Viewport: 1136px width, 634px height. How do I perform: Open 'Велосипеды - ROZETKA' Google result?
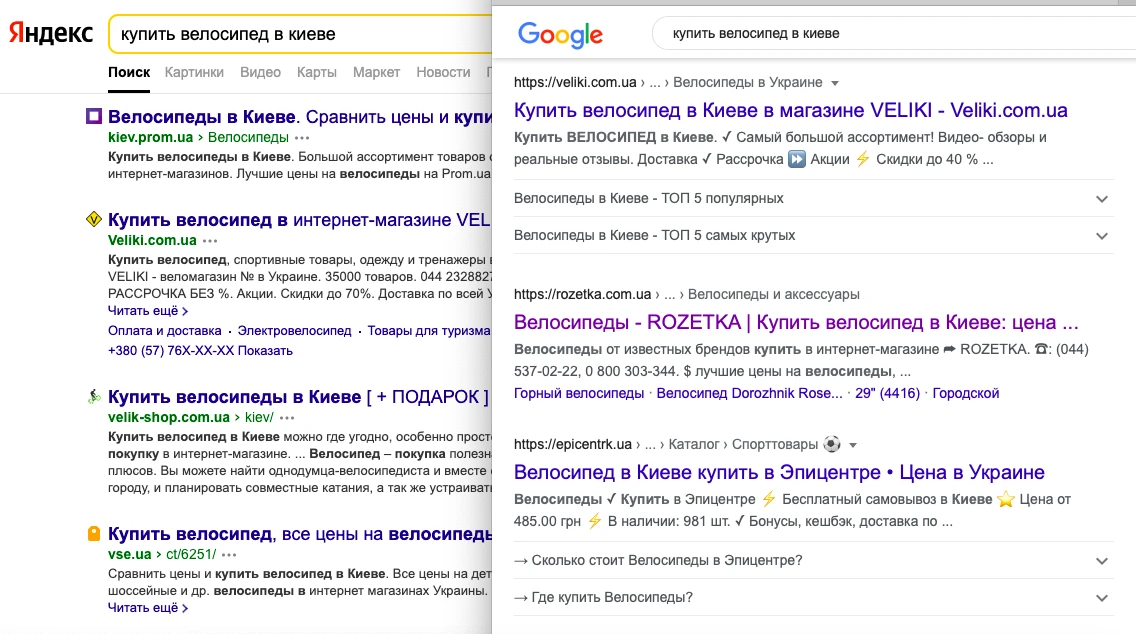tap(796, 322)
